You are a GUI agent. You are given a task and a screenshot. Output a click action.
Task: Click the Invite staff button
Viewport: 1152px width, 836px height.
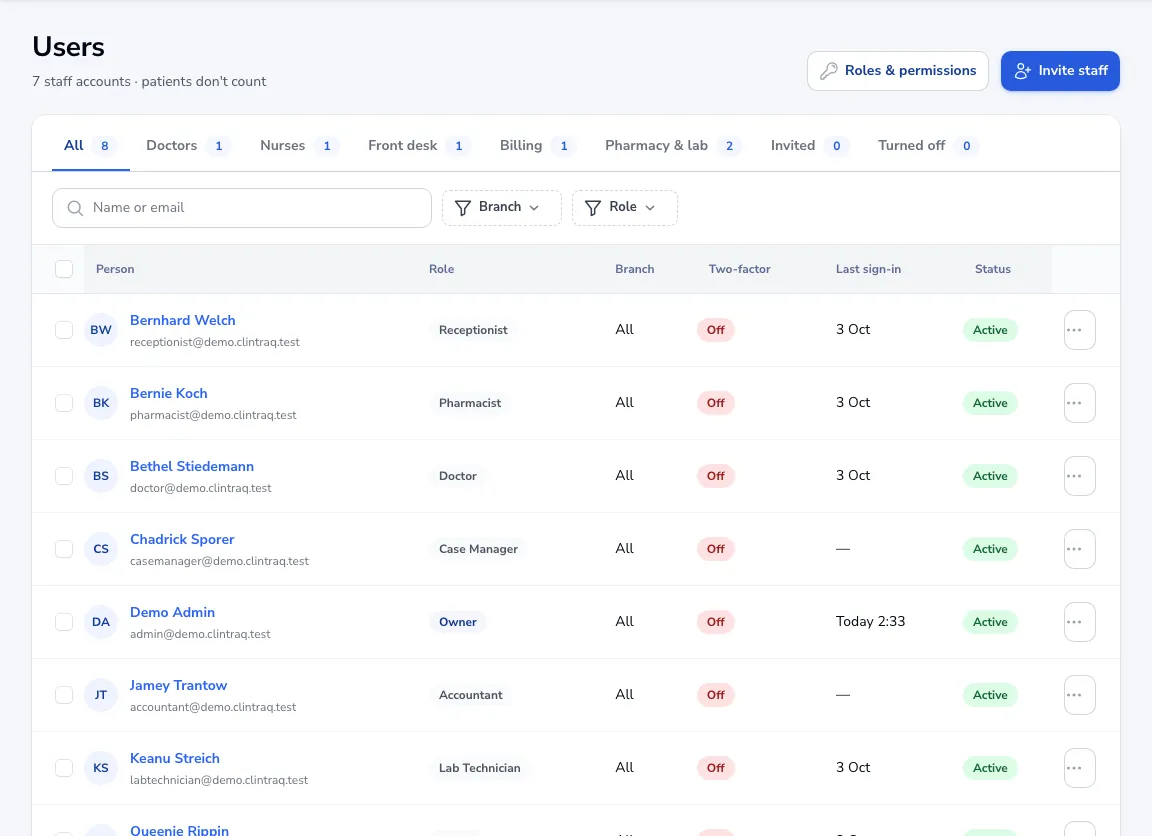[1060, 71]
